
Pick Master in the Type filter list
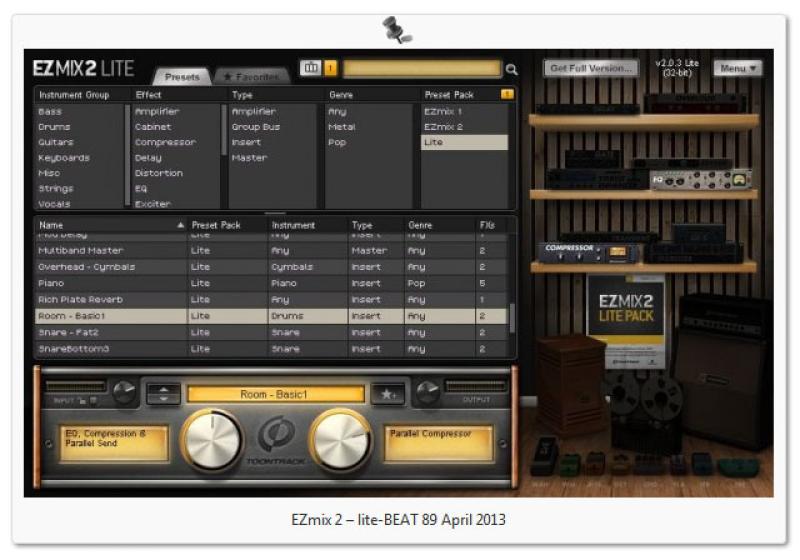tap(249, 158)
